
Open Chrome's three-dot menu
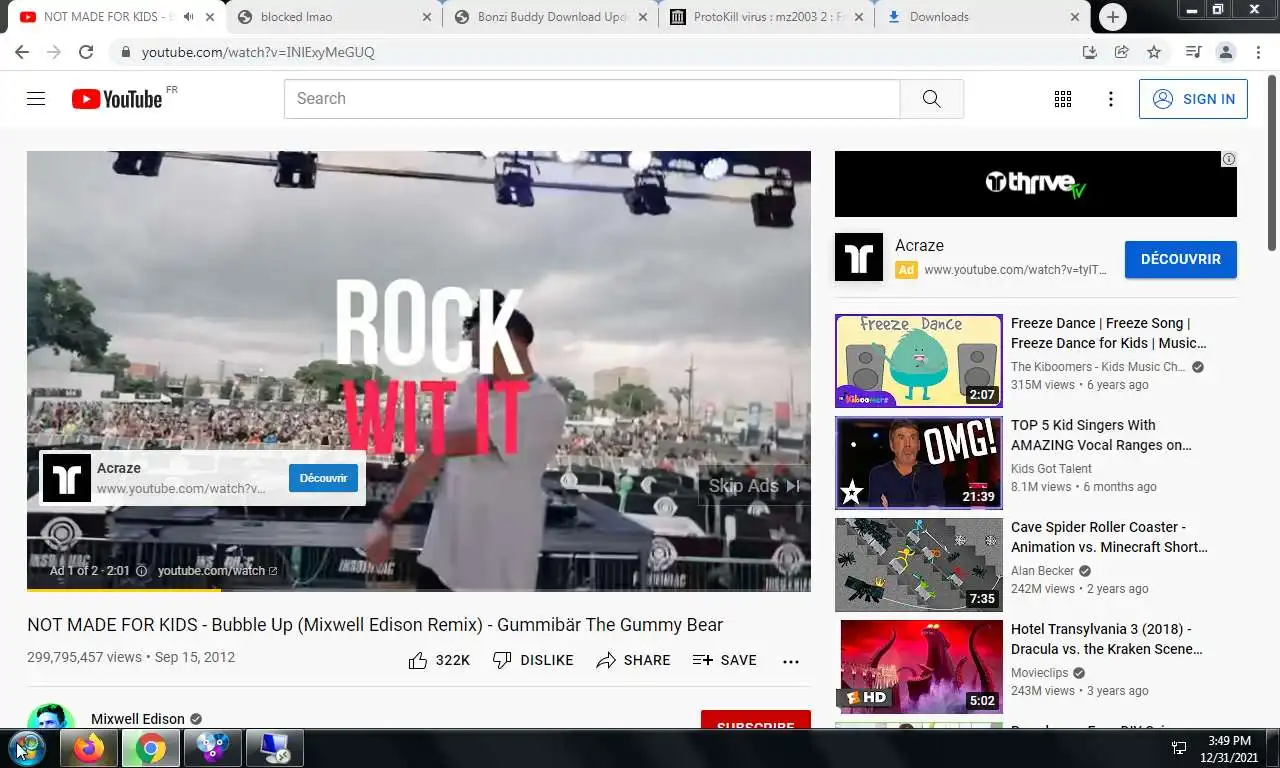(x=1257, y=52)
